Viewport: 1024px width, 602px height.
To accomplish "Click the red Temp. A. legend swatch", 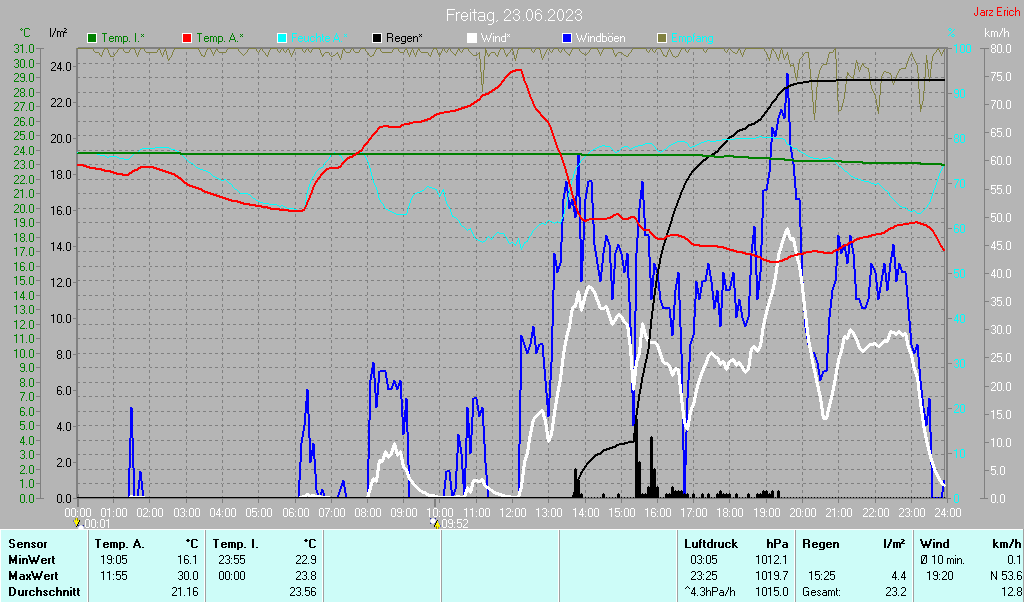I will (187, 38).
